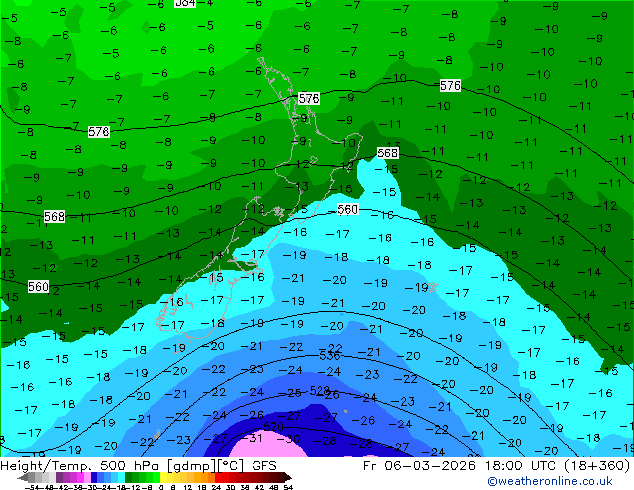Click the 560 label at the left edge
Viewport: 634px width, 490px height.
[x=38, y=287]
